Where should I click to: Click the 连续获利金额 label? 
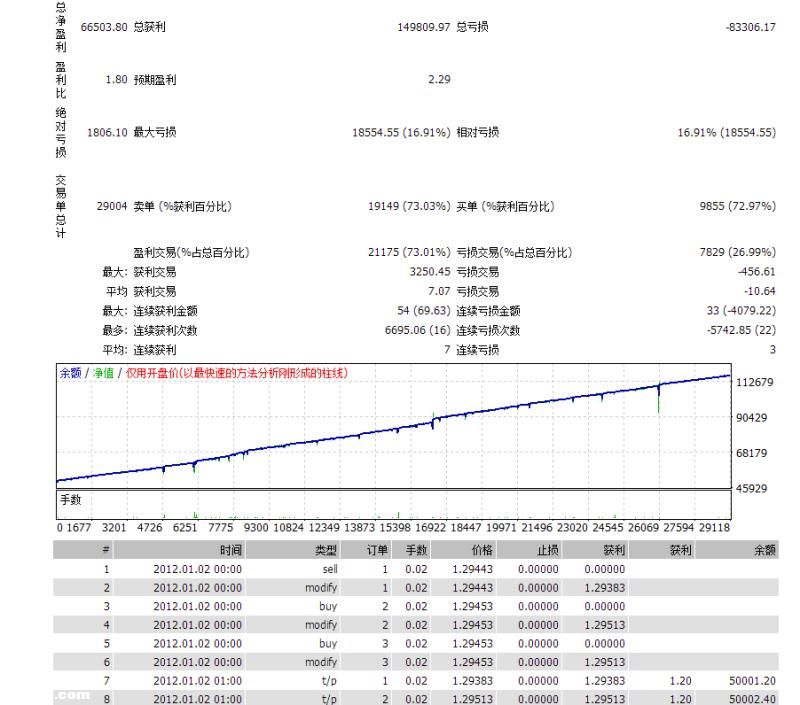tap(166, 311)
